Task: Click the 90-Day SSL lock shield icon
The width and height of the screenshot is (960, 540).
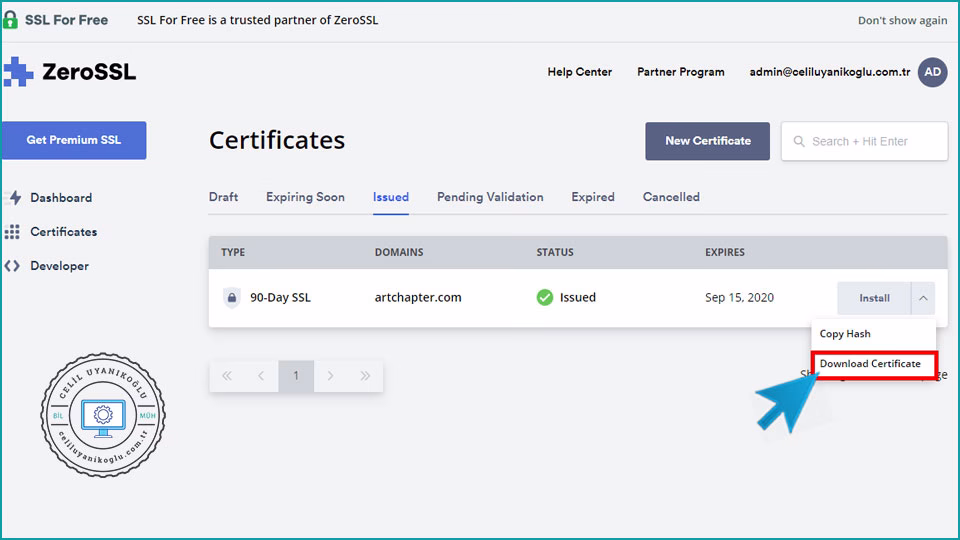Action: [x=232, y=297]
